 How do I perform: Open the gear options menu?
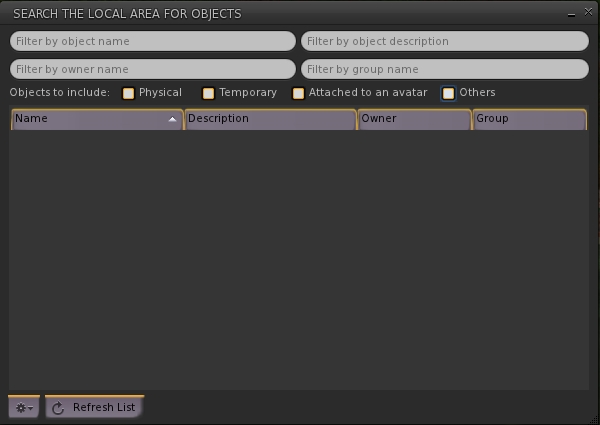(23, 408)
